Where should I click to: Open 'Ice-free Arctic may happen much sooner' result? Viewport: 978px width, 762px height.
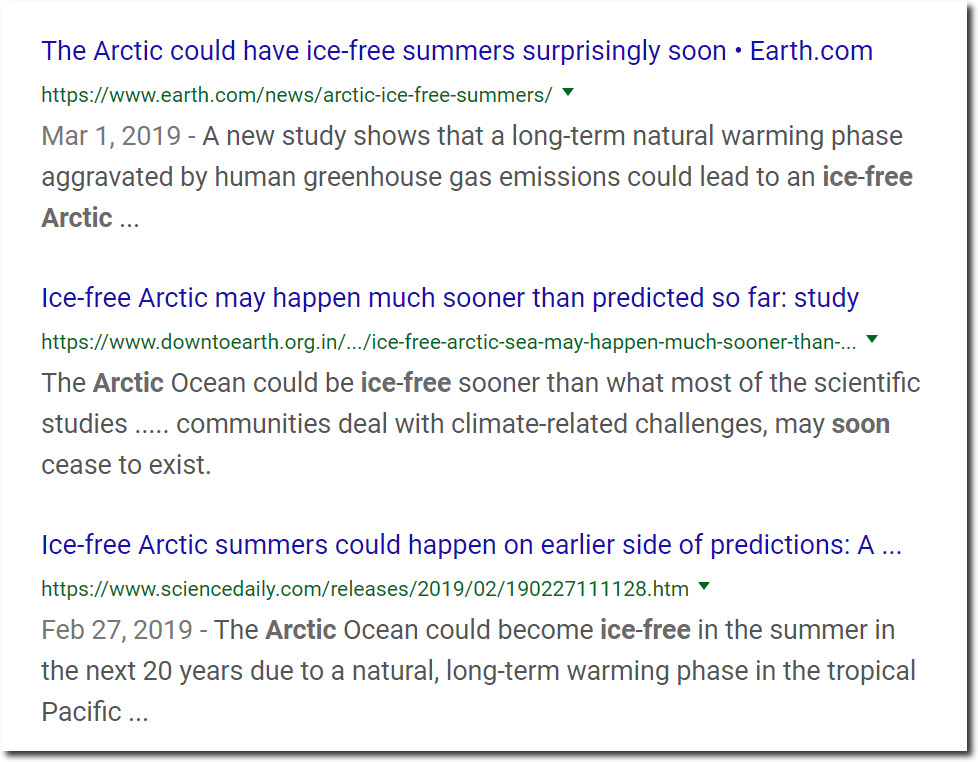pos(450,298)
